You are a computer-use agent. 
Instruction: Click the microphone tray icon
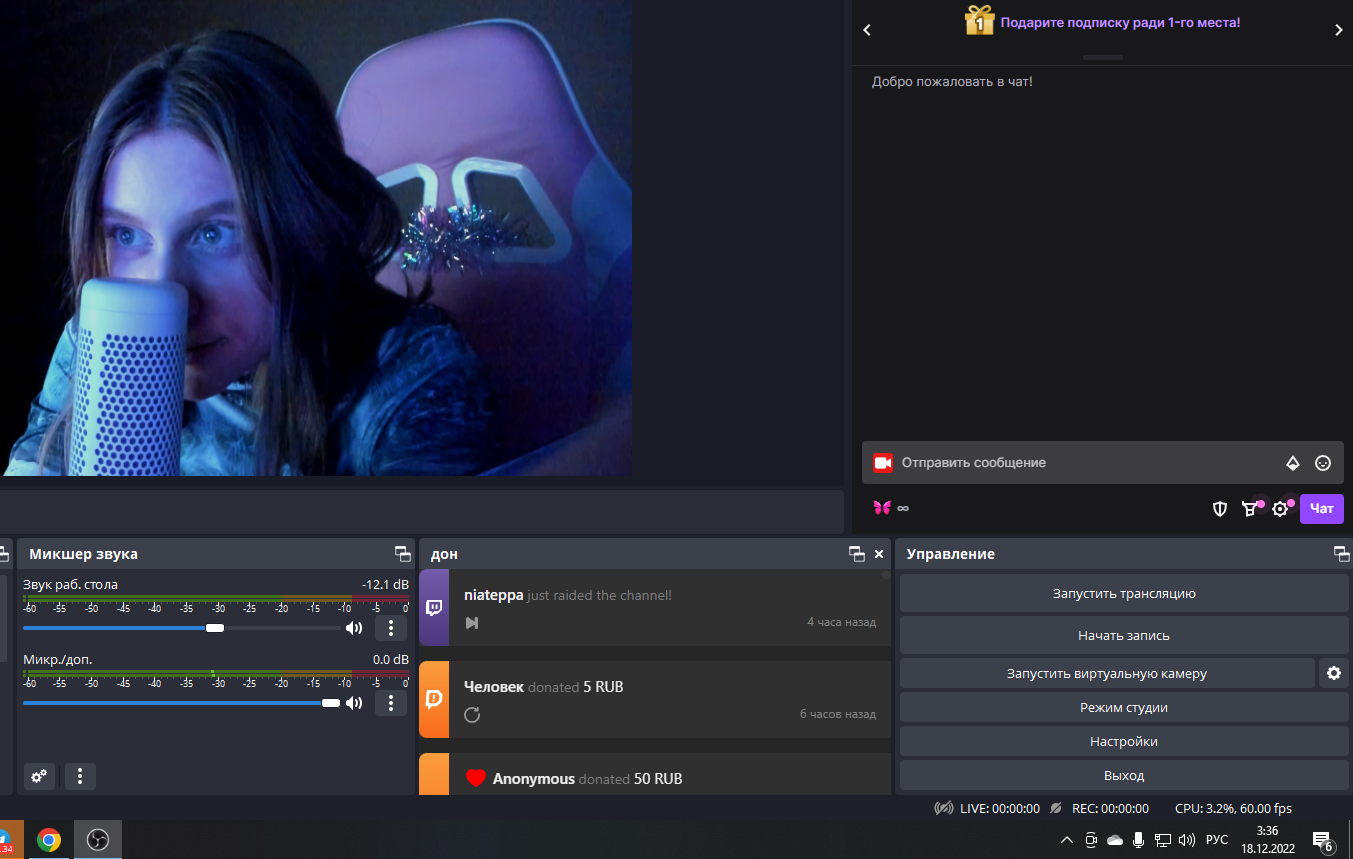pos(1139,840)
